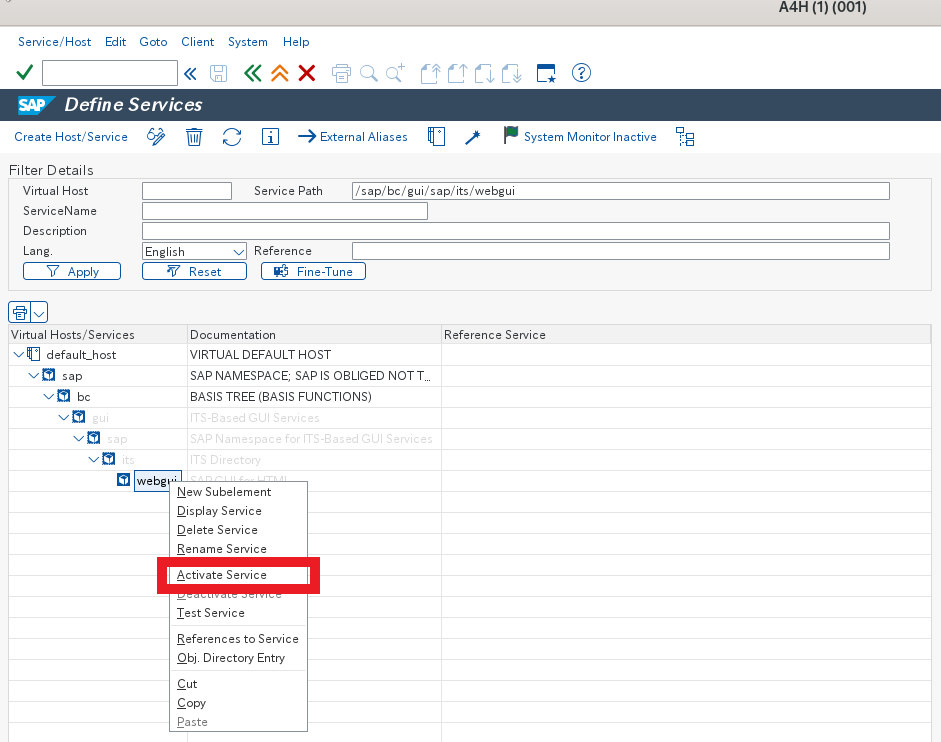Viewport: 941px width, 742px height.
Task: Click the Previous Page icon
Action: [457, 73]
